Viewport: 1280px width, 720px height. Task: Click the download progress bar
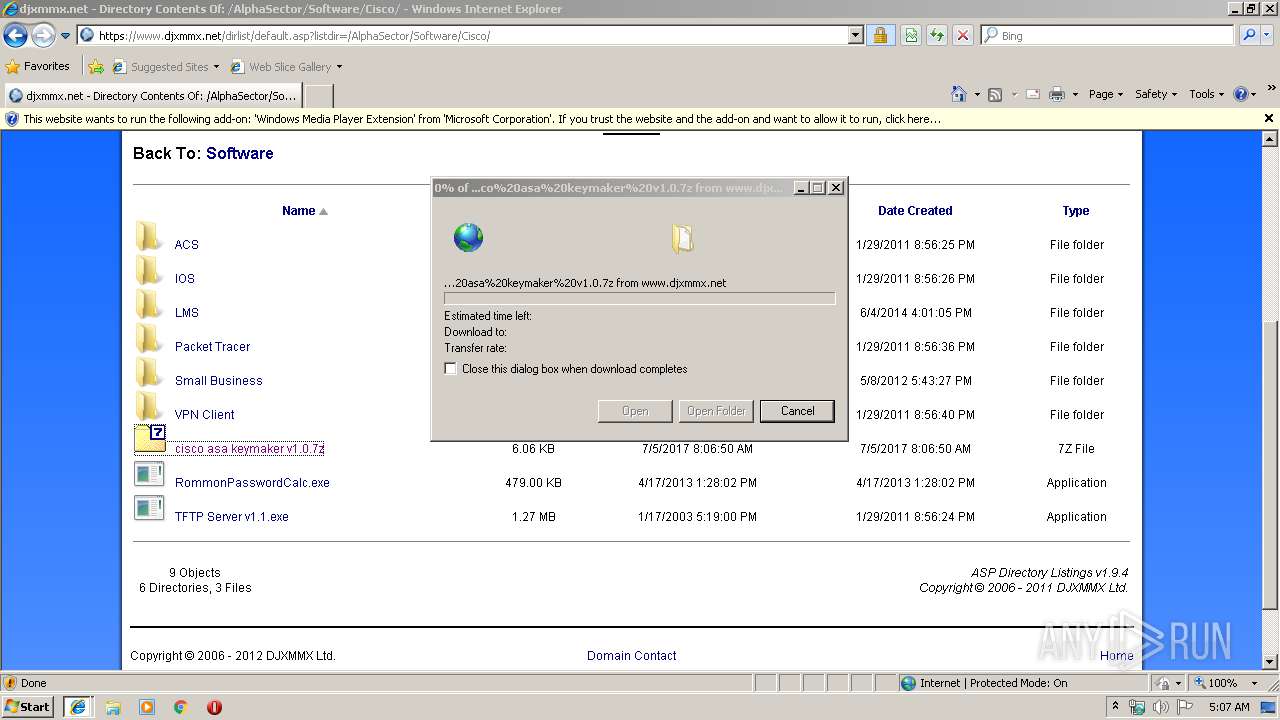(x=639, y=298)
